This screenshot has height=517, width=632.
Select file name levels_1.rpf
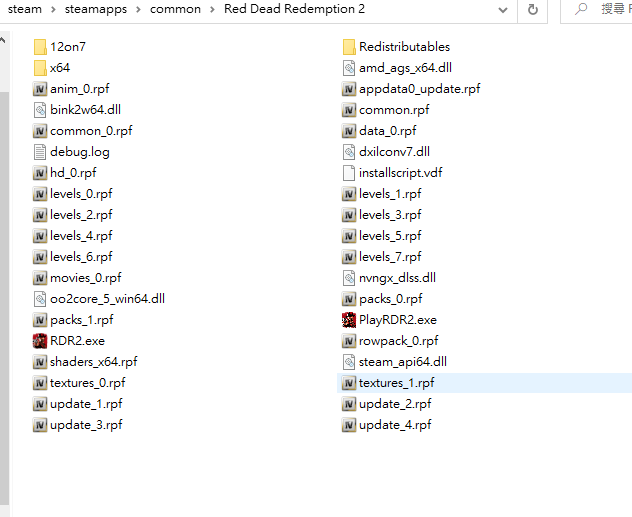390,194
